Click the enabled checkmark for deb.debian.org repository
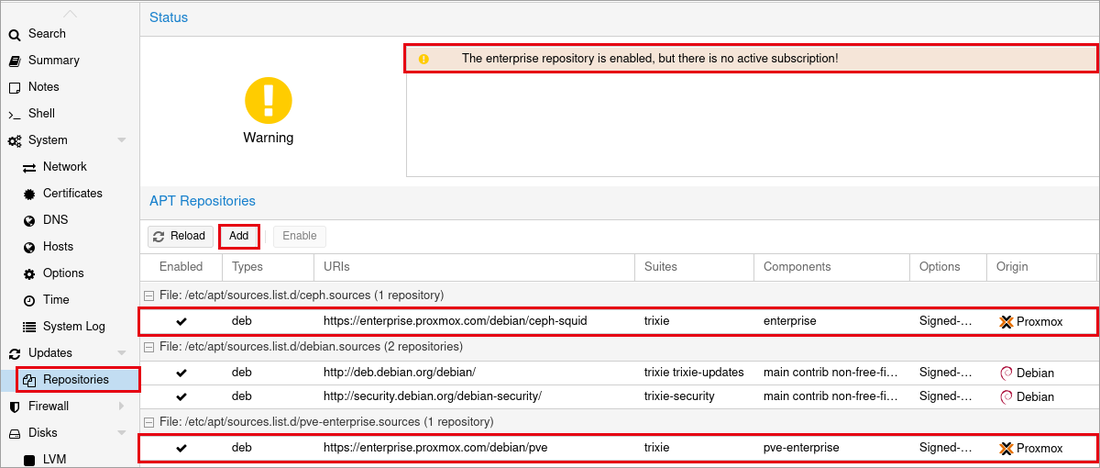 point(182,373)
